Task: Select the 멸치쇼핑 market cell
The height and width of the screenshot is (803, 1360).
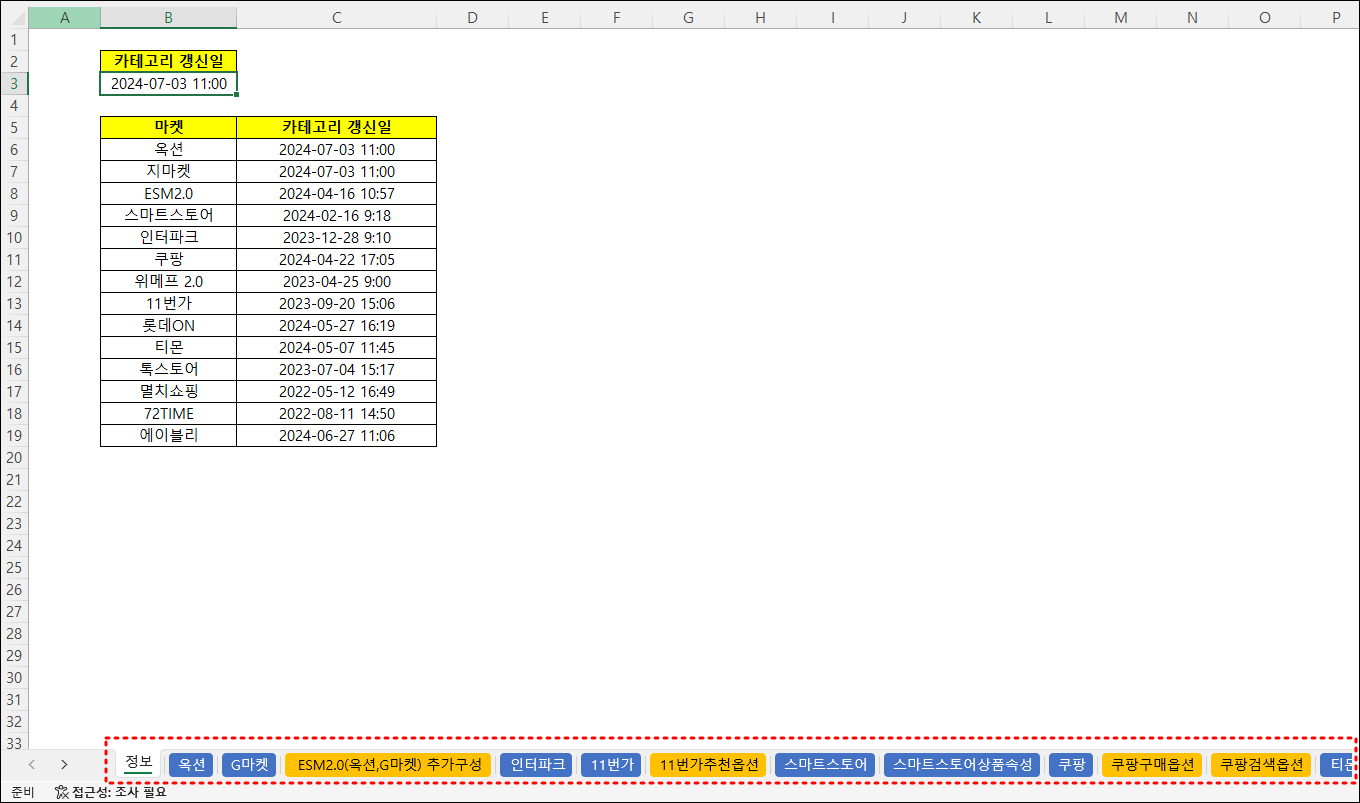Action: click(168, 391)
